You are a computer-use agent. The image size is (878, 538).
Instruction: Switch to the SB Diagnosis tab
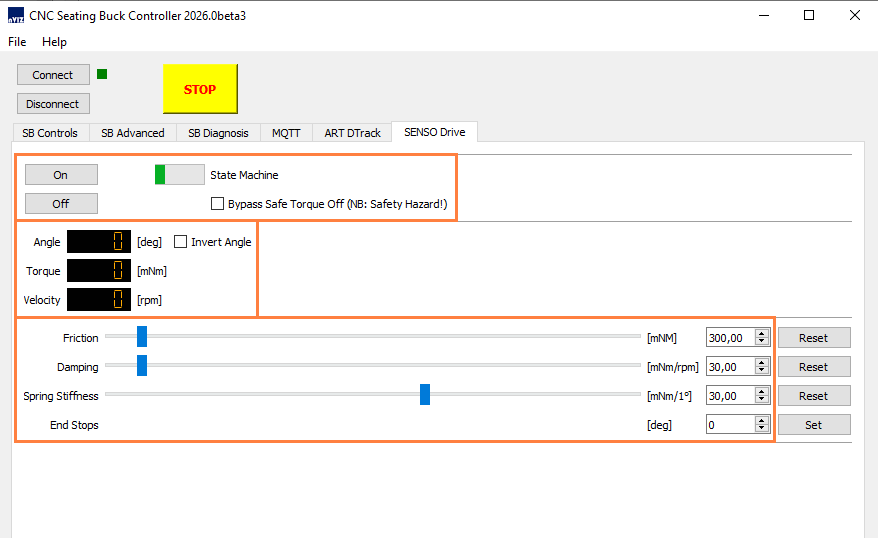pos(218,133)
